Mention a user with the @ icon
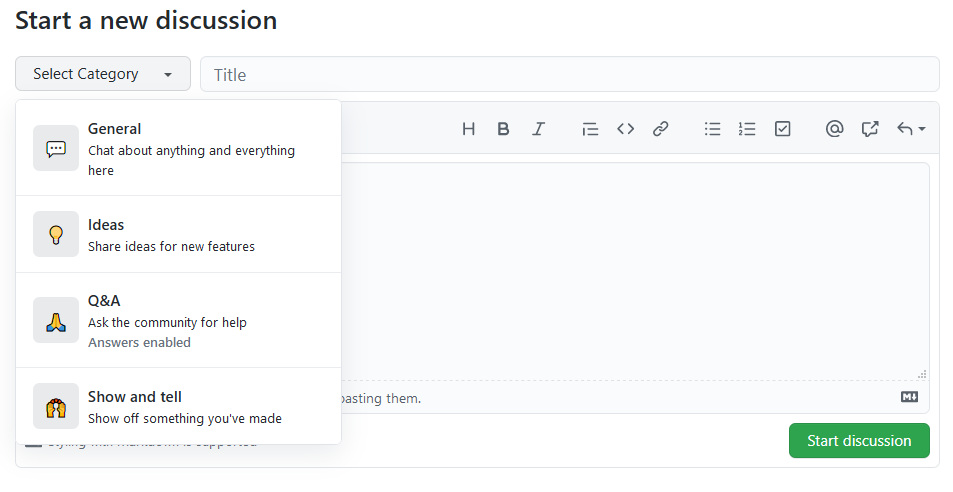The height and width of the screenshot is (492, 953). [834, 129]
